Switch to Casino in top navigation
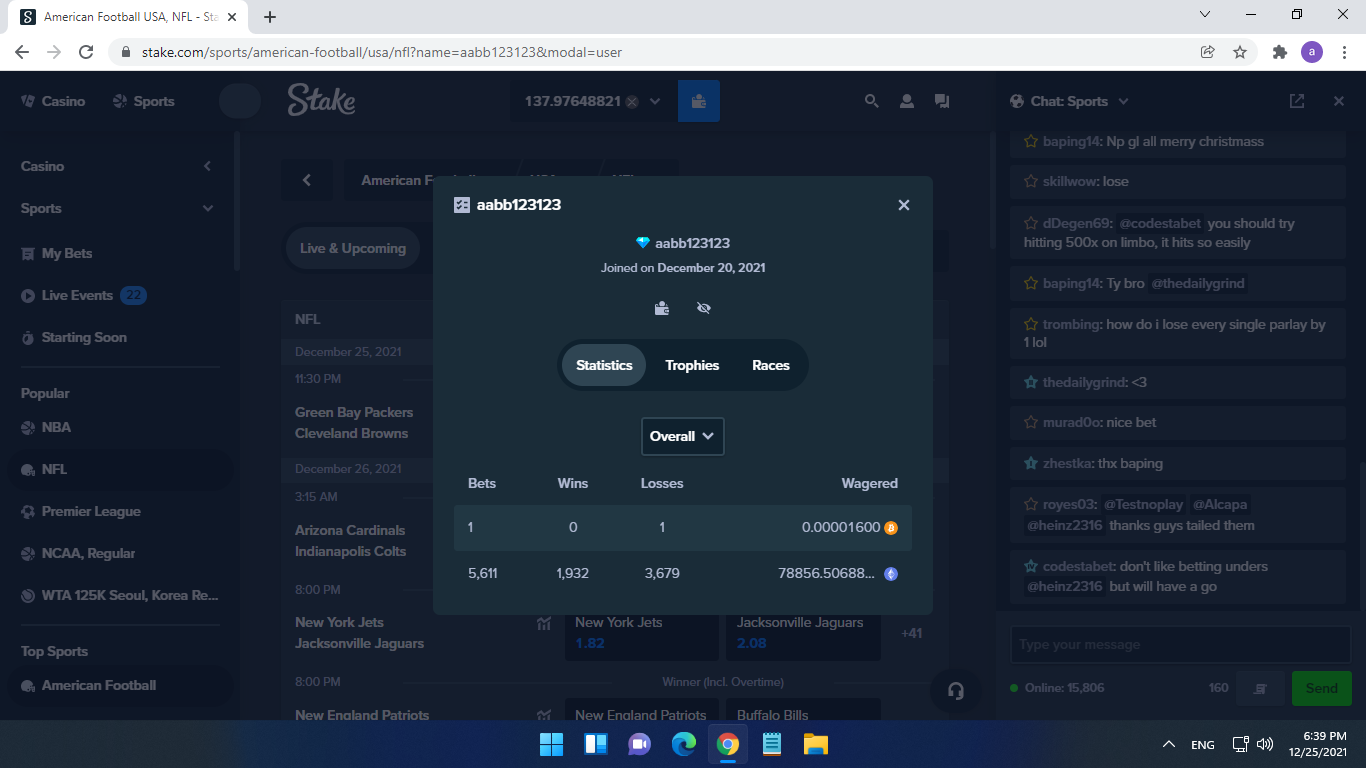 53,101
